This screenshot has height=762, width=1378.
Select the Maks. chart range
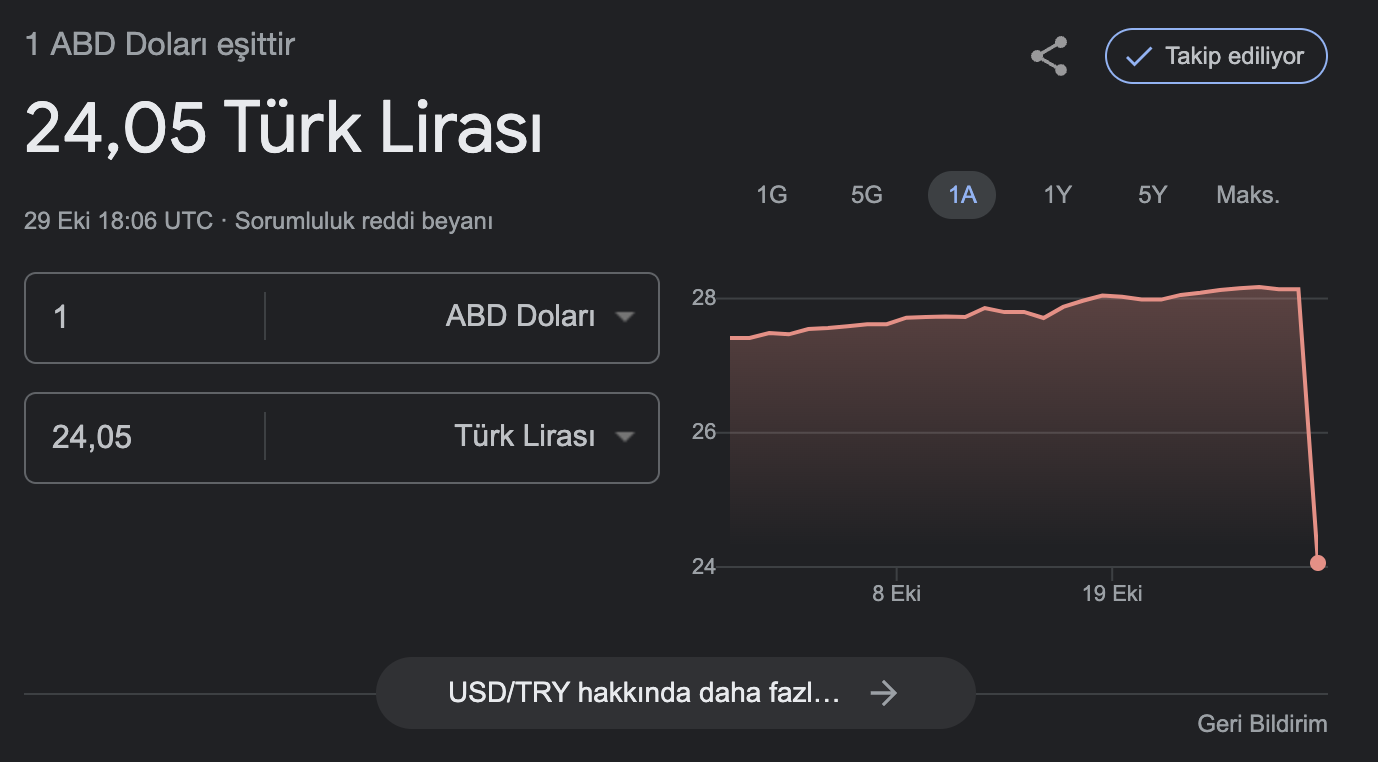[1248, 195]
